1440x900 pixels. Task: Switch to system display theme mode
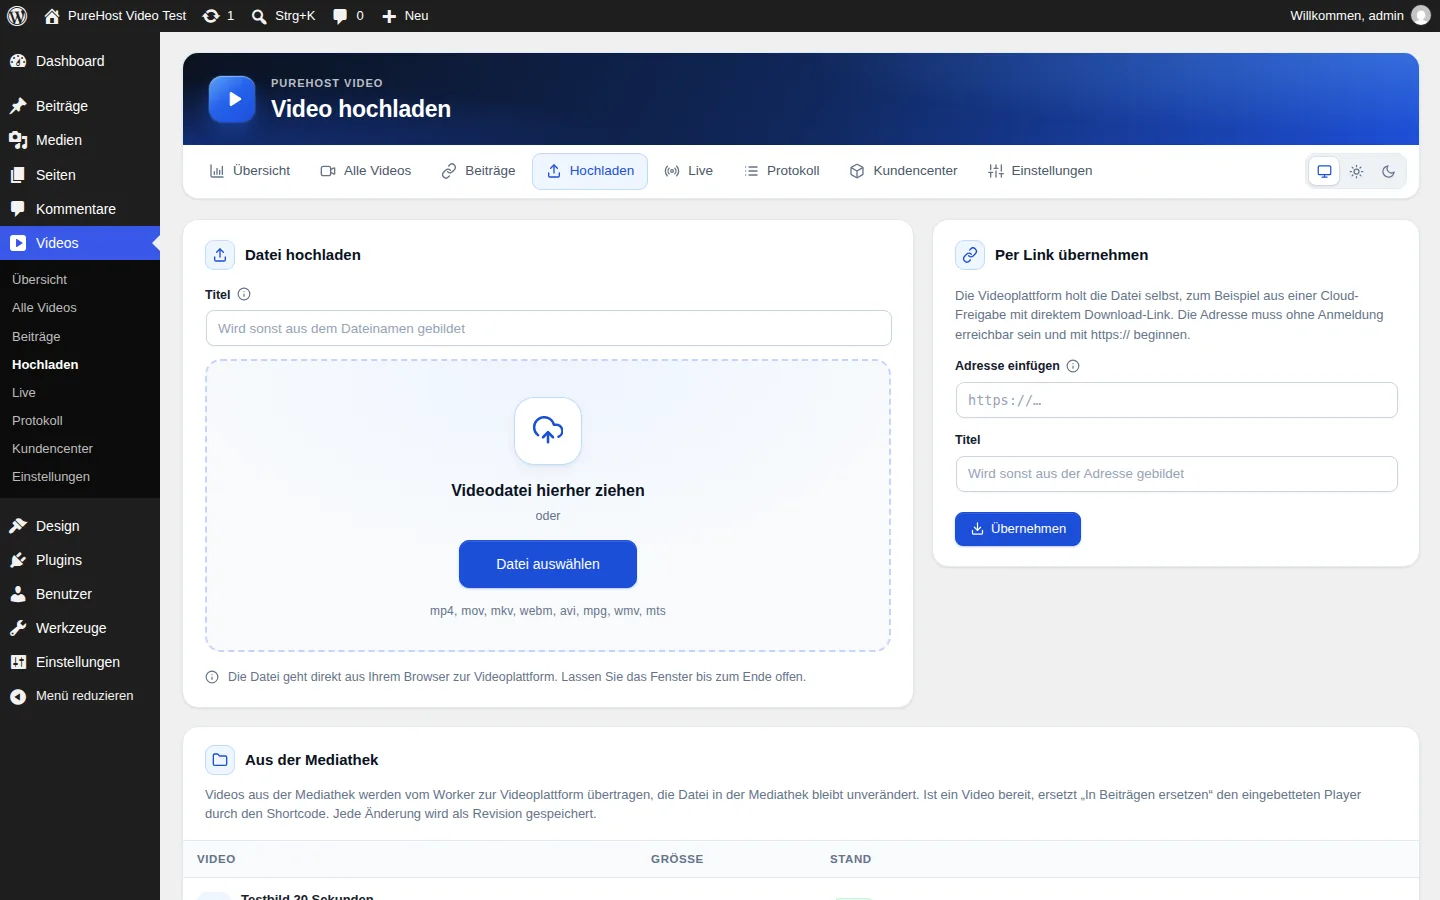[1324, 171]
